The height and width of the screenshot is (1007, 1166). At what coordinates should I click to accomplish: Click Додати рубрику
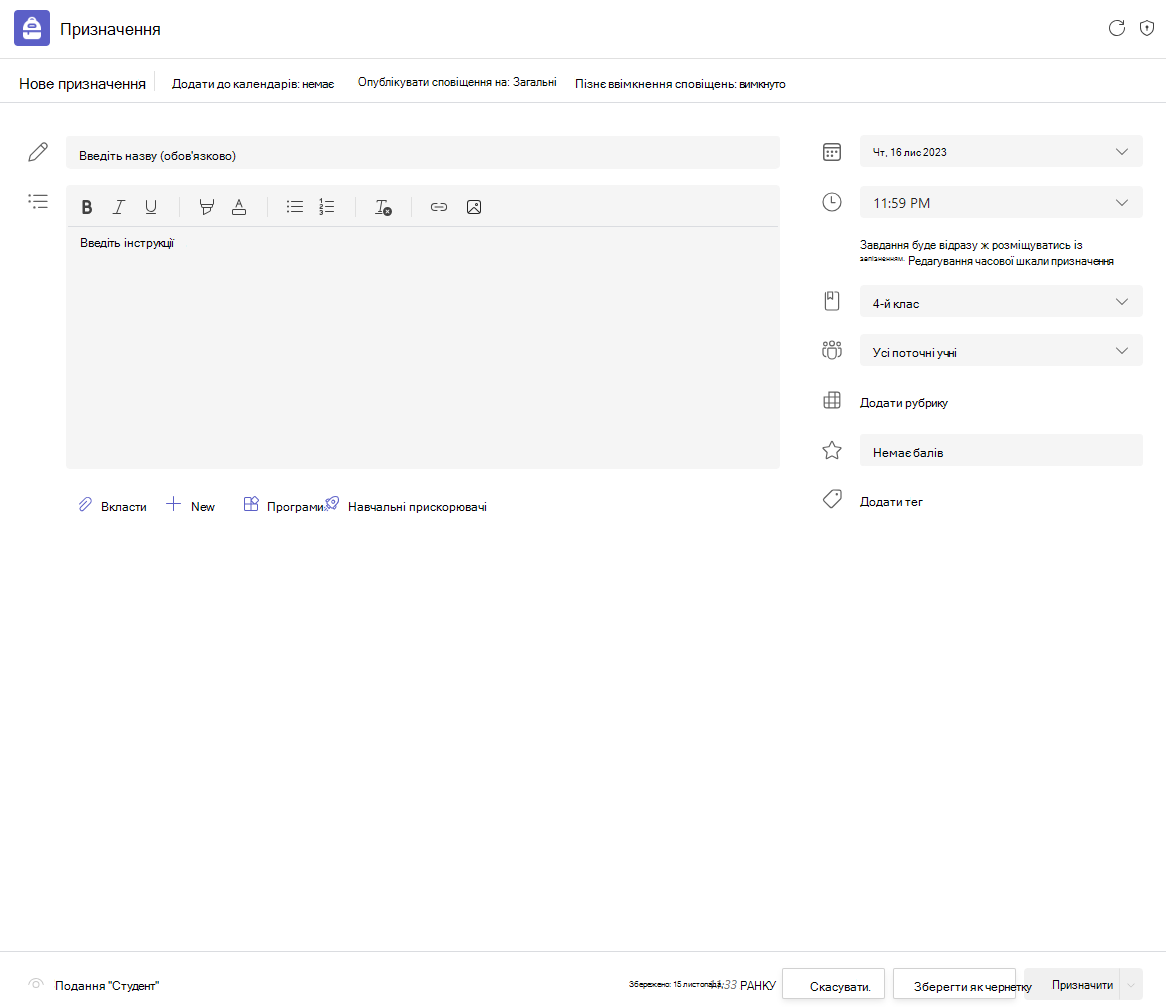point(904,402)
